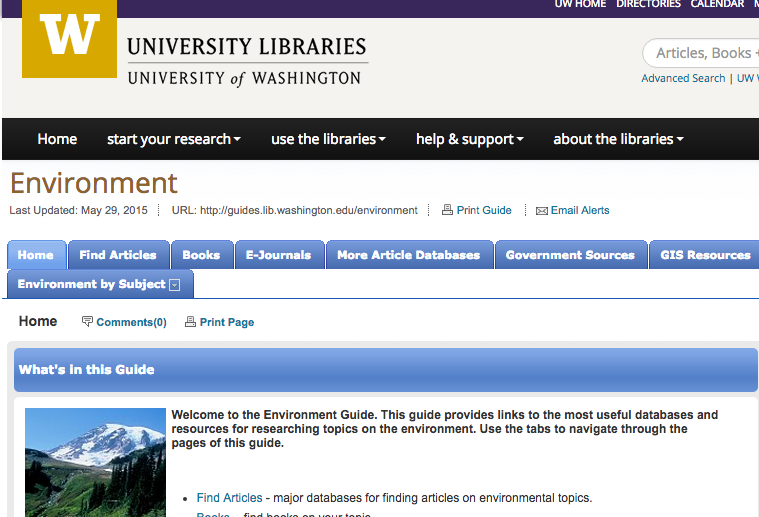Image resolution: width=759 pixels, height=517 pixels.
Task: Expand the help & support menu
Action: click(x=470, y=139)
